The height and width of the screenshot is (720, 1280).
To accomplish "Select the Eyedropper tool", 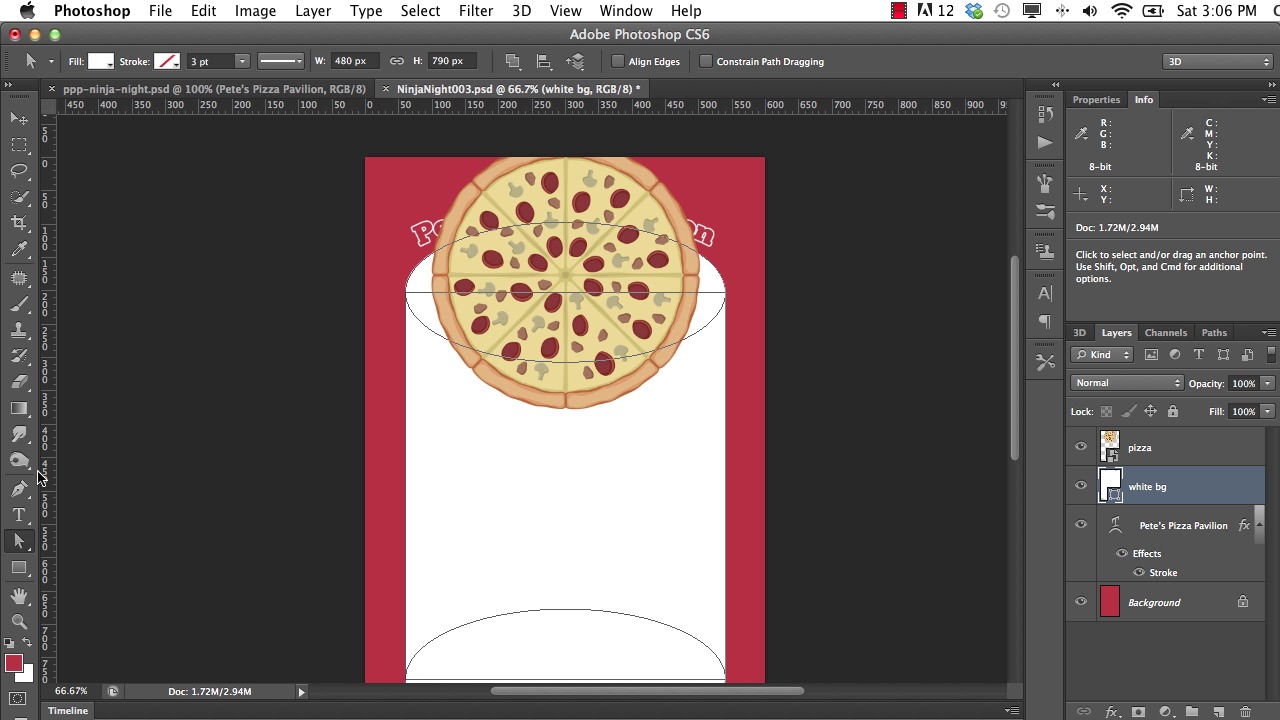I will tap(19, 250).
